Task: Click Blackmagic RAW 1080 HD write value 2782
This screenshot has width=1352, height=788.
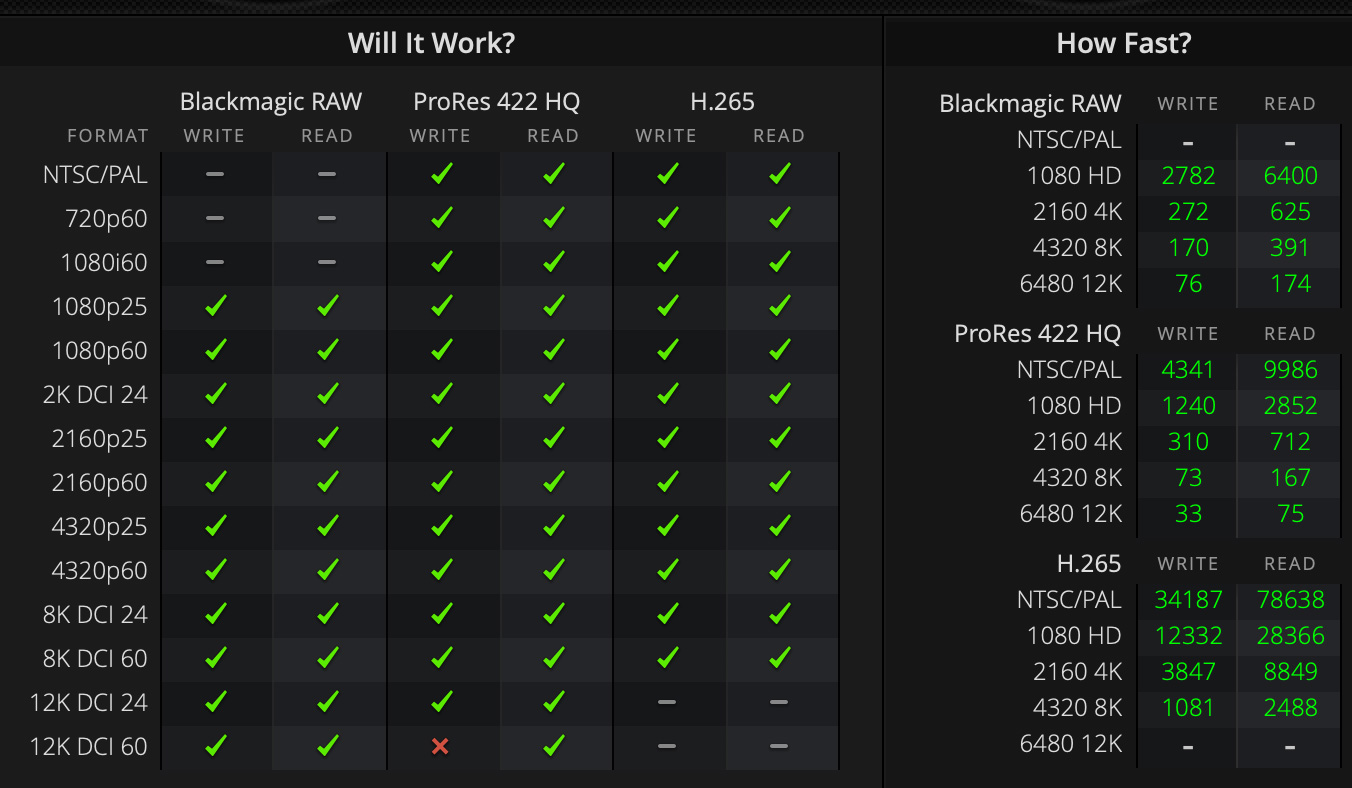Action: tap(1188, 176)
